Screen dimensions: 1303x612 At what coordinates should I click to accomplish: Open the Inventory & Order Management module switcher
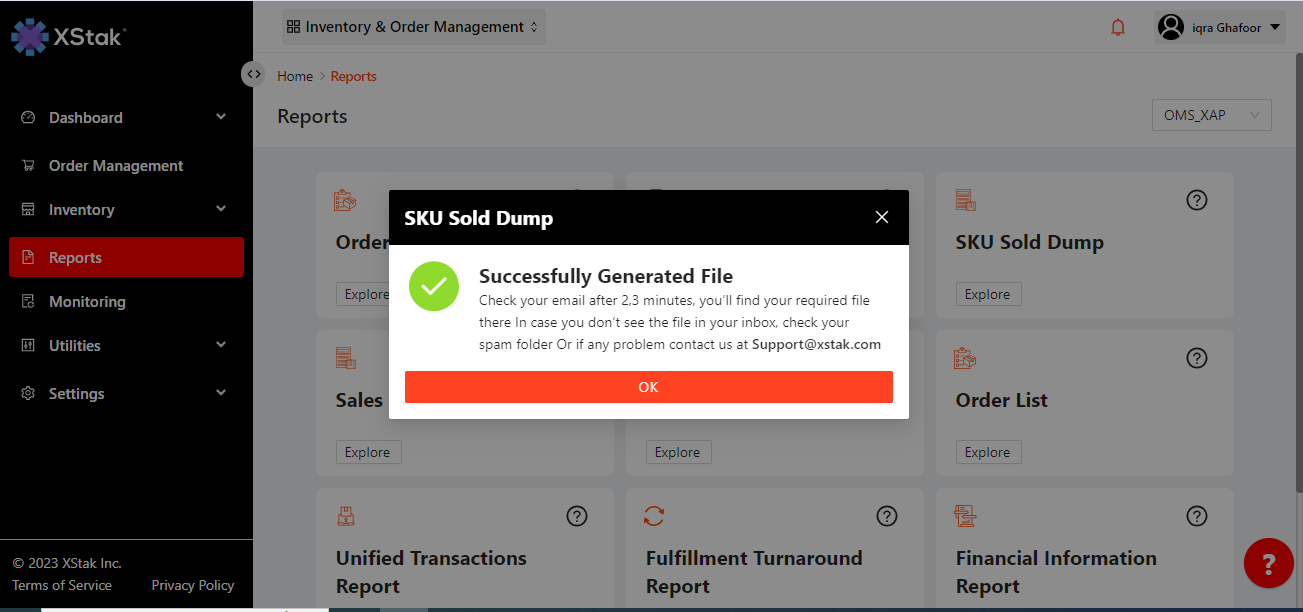[412, 27]
